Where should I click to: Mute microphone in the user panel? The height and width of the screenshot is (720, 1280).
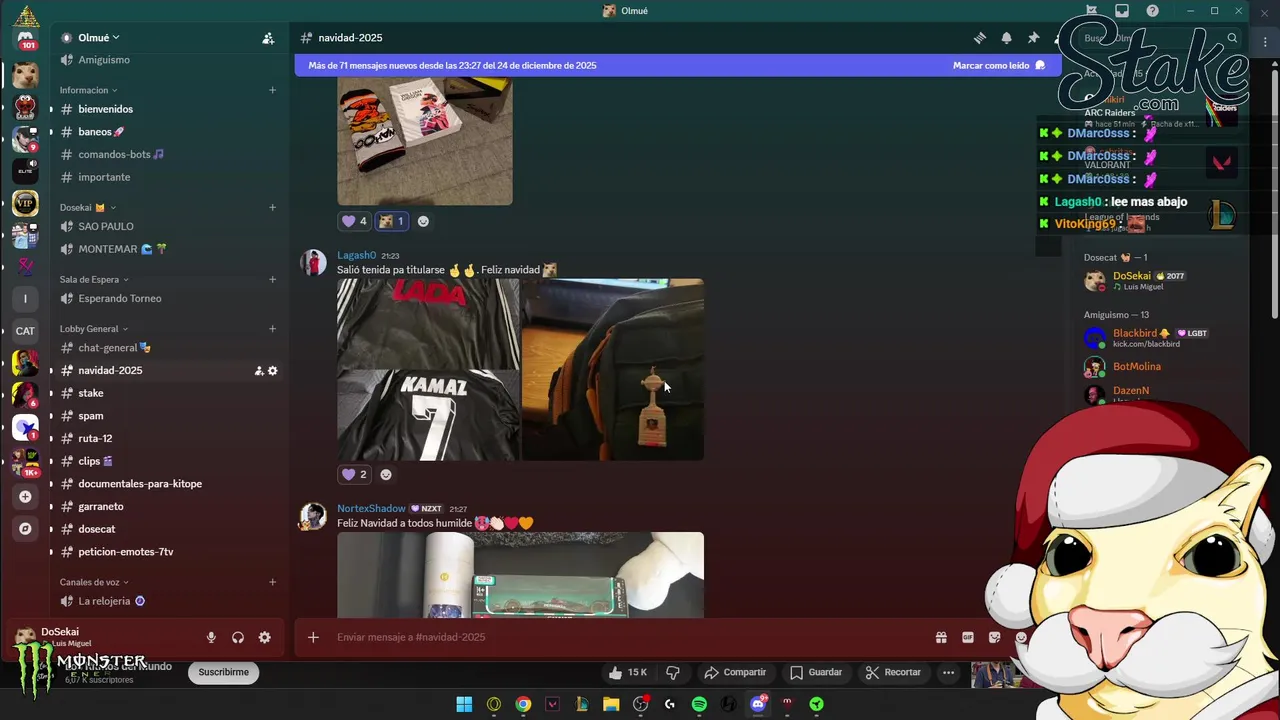[x=211, y=638]
